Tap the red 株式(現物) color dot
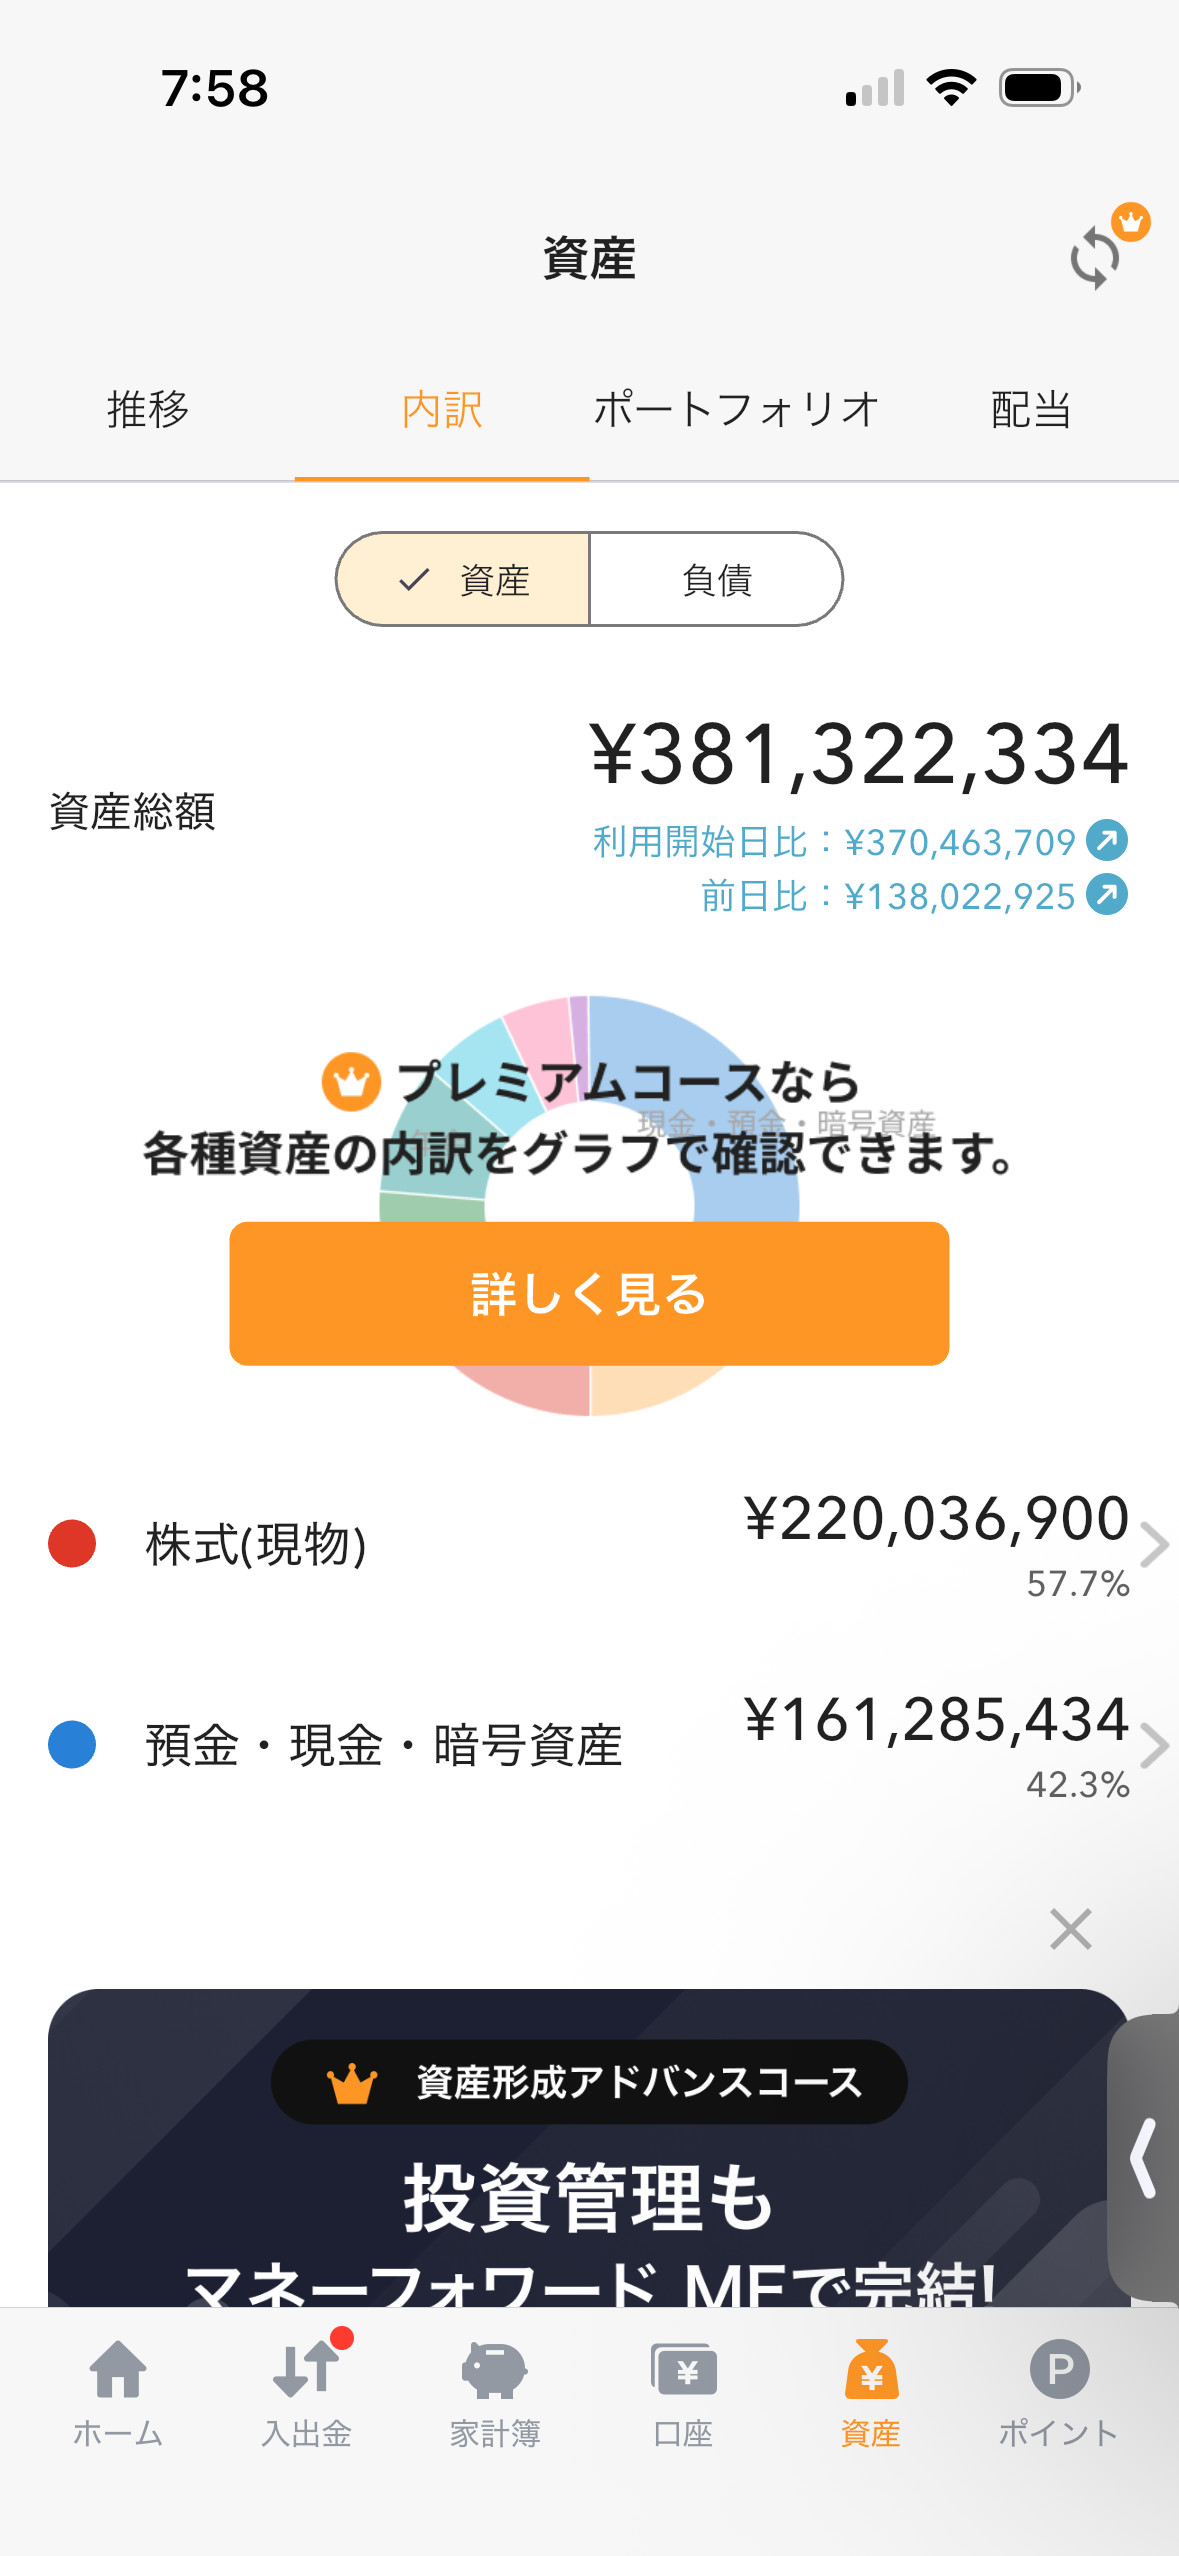1179x2556 pixels. tap(72, 1544)
